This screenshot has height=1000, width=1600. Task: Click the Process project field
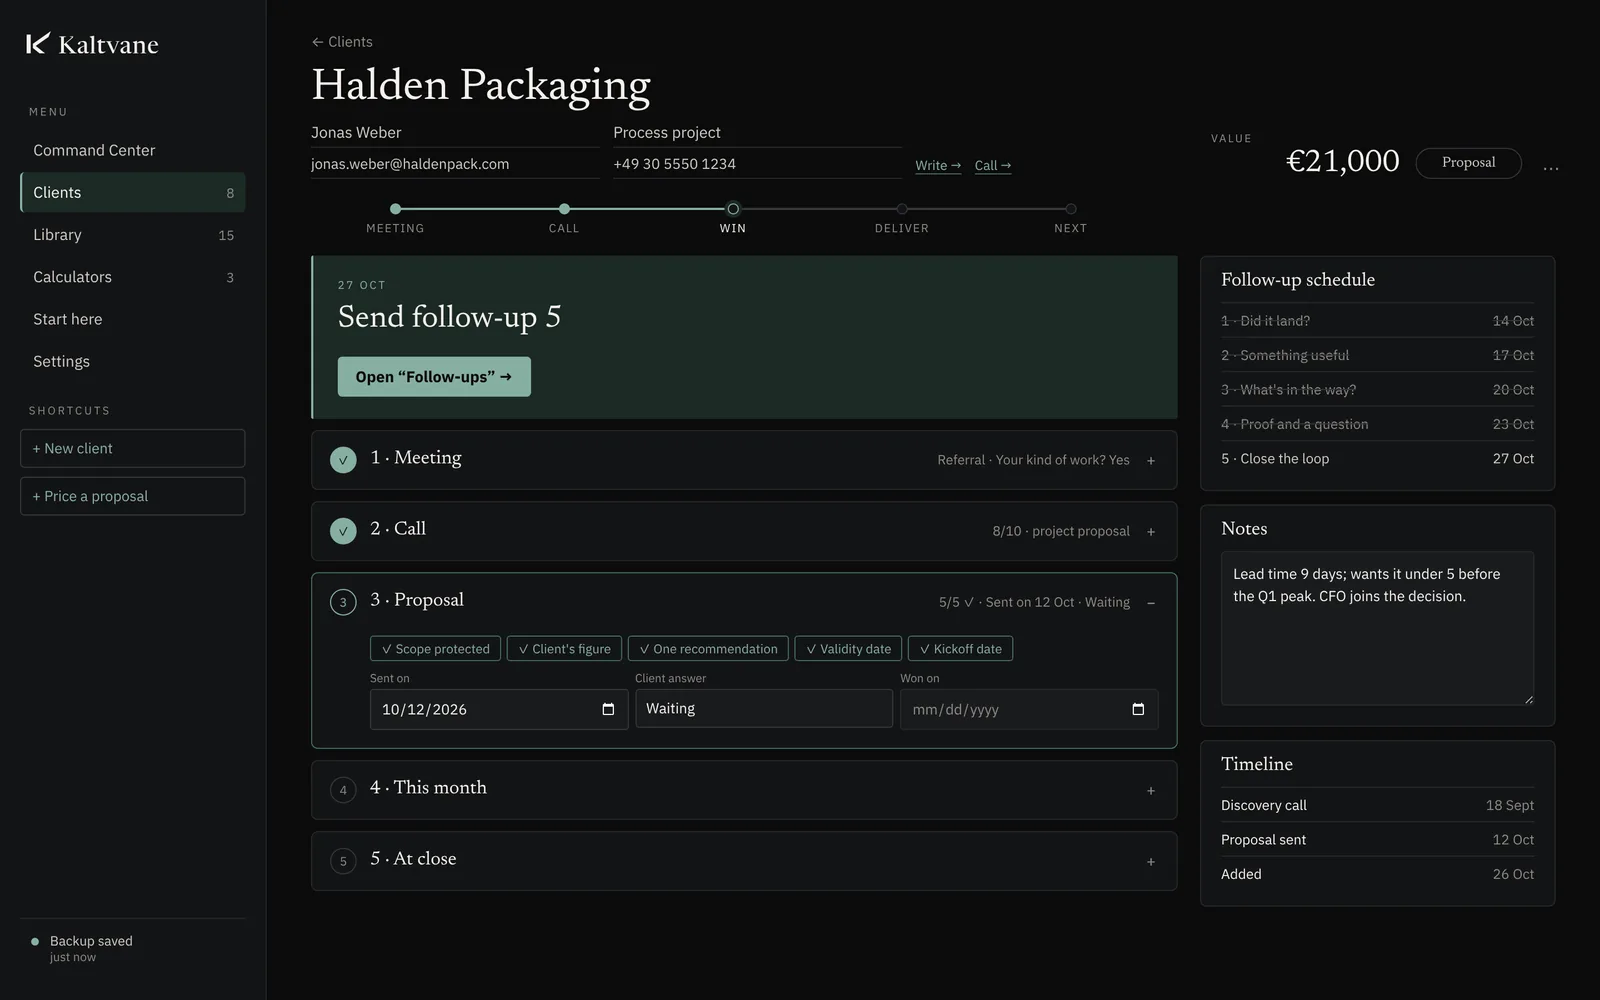click(x=757, y=132)
